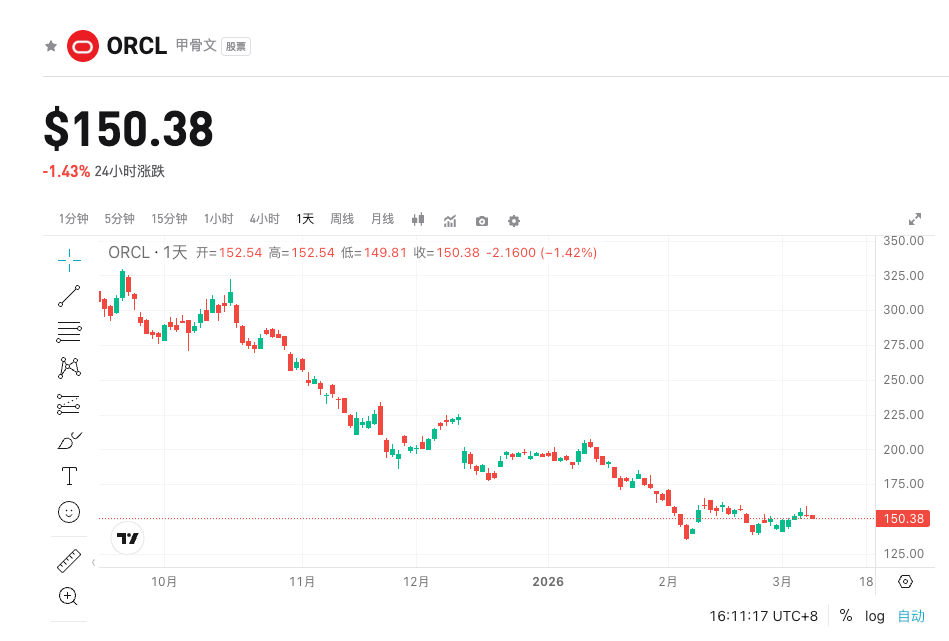Image resolution: width=949 pixels, height=641 pixels.
Task: Select the text annotation tool
Action: pos(69,476)
